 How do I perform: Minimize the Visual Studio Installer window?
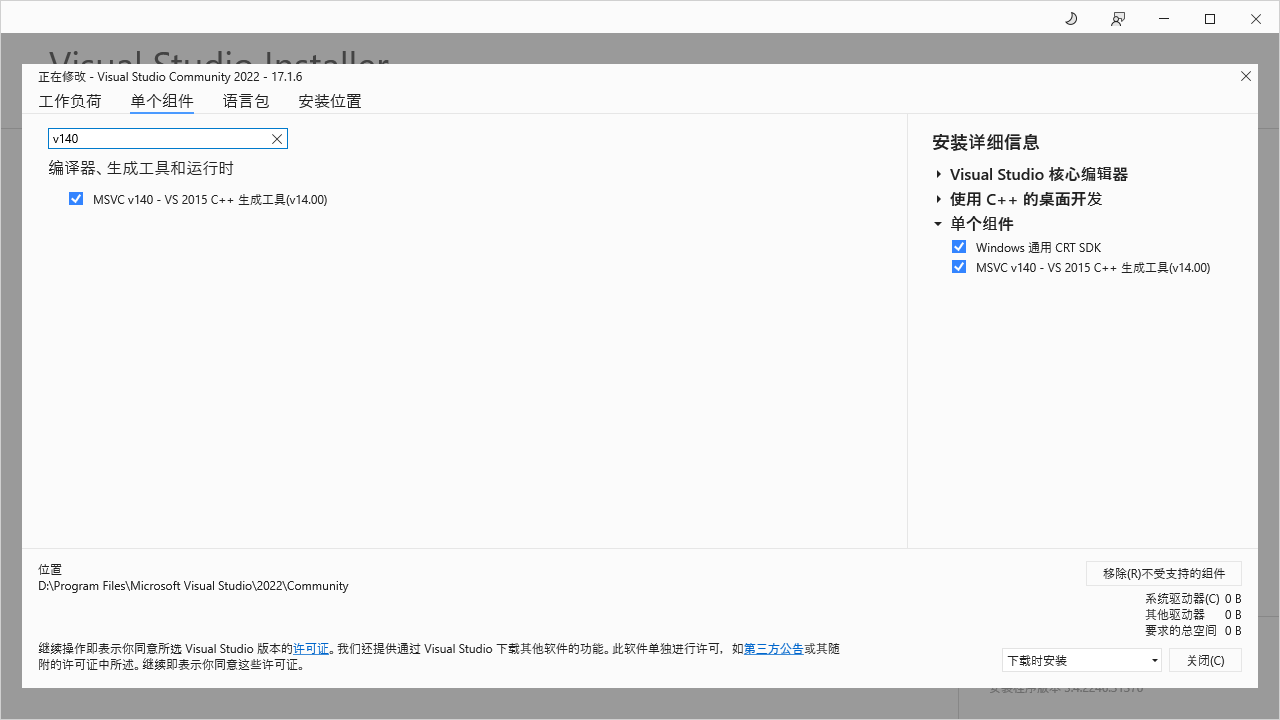coord(1164,19)
